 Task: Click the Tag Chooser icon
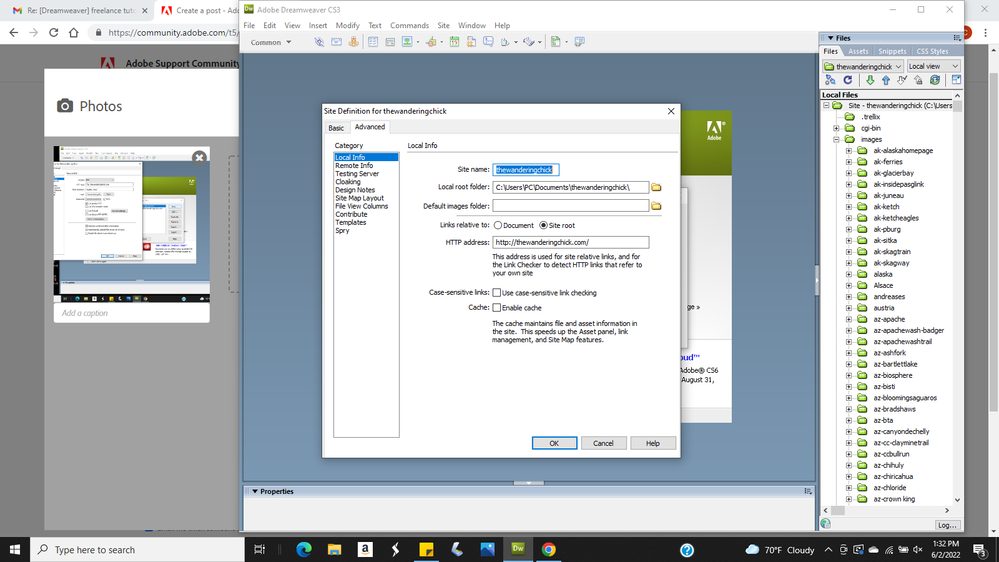pyautogui.click(x=579, y=42)
